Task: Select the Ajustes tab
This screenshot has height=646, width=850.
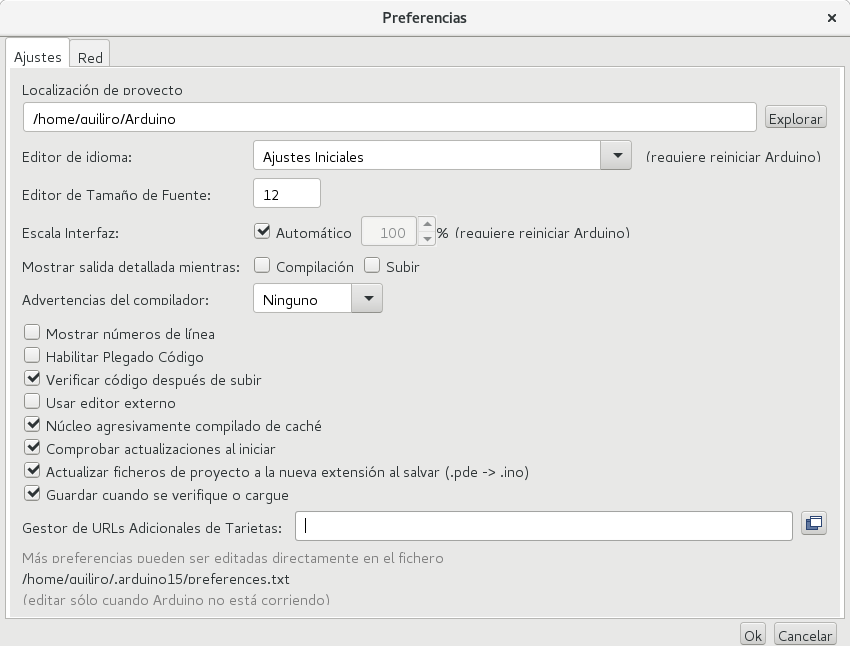Action: 37,57
